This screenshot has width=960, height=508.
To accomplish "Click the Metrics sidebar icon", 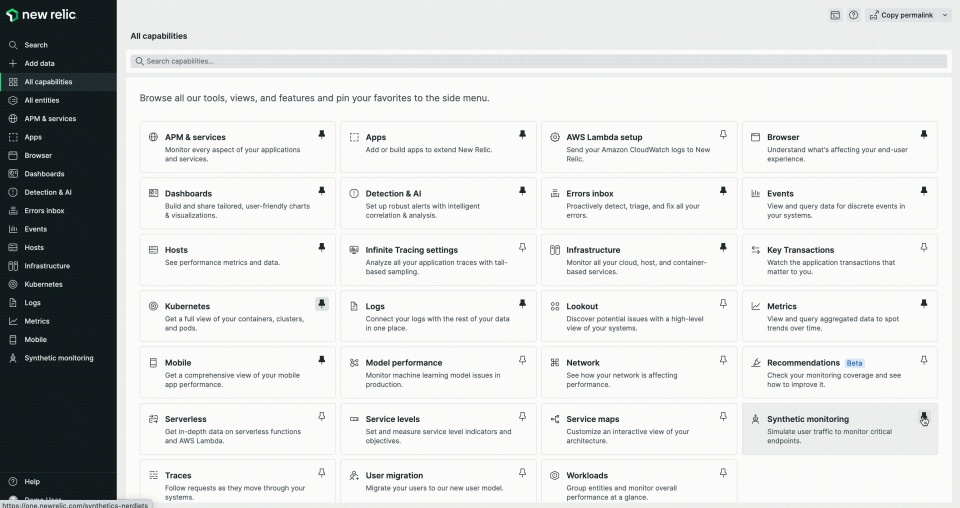I will coord(13,321).
